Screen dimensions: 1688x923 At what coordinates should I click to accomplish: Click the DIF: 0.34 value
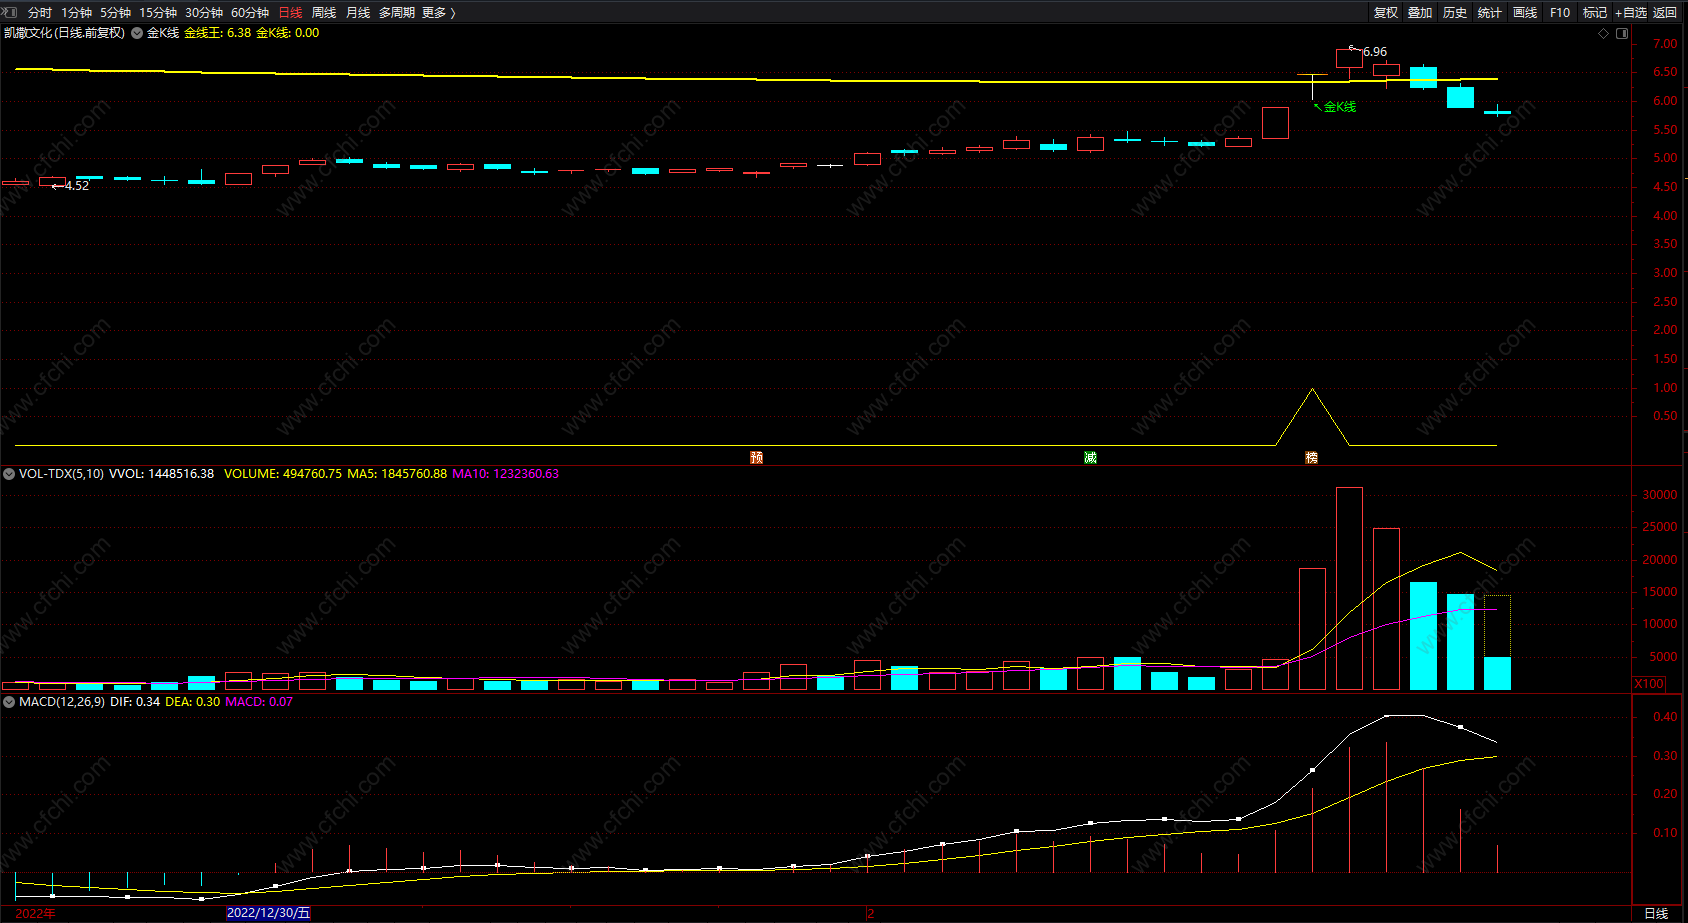pos(135,702)
